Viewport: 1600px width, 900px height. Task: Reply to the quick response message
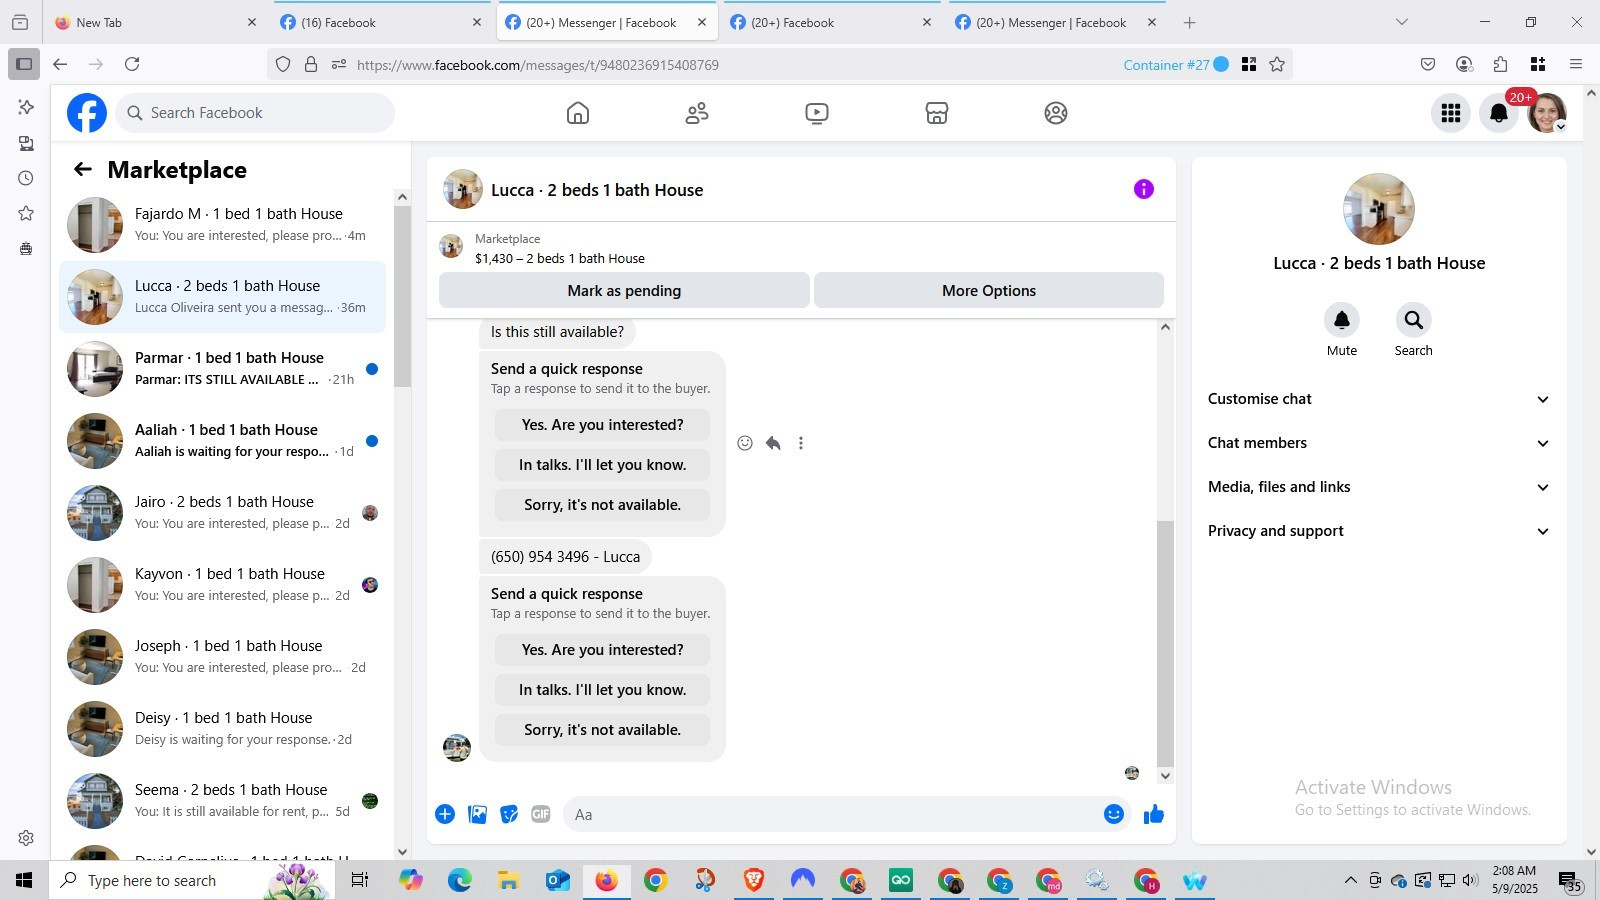coord(773,443)
